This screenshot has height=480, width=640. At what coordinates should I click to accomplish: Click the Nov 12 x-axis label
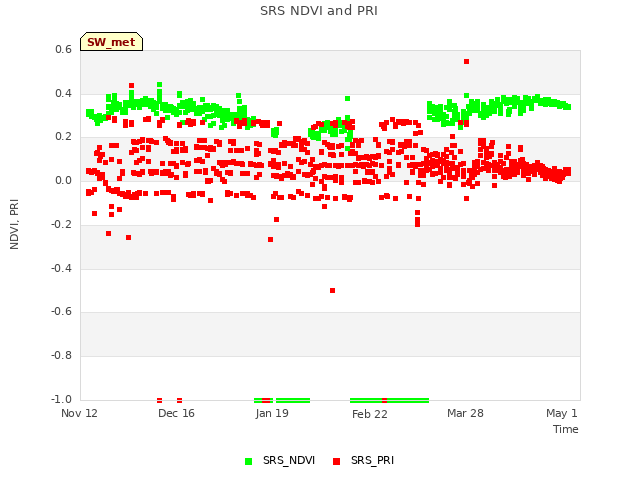coord(79,413)
